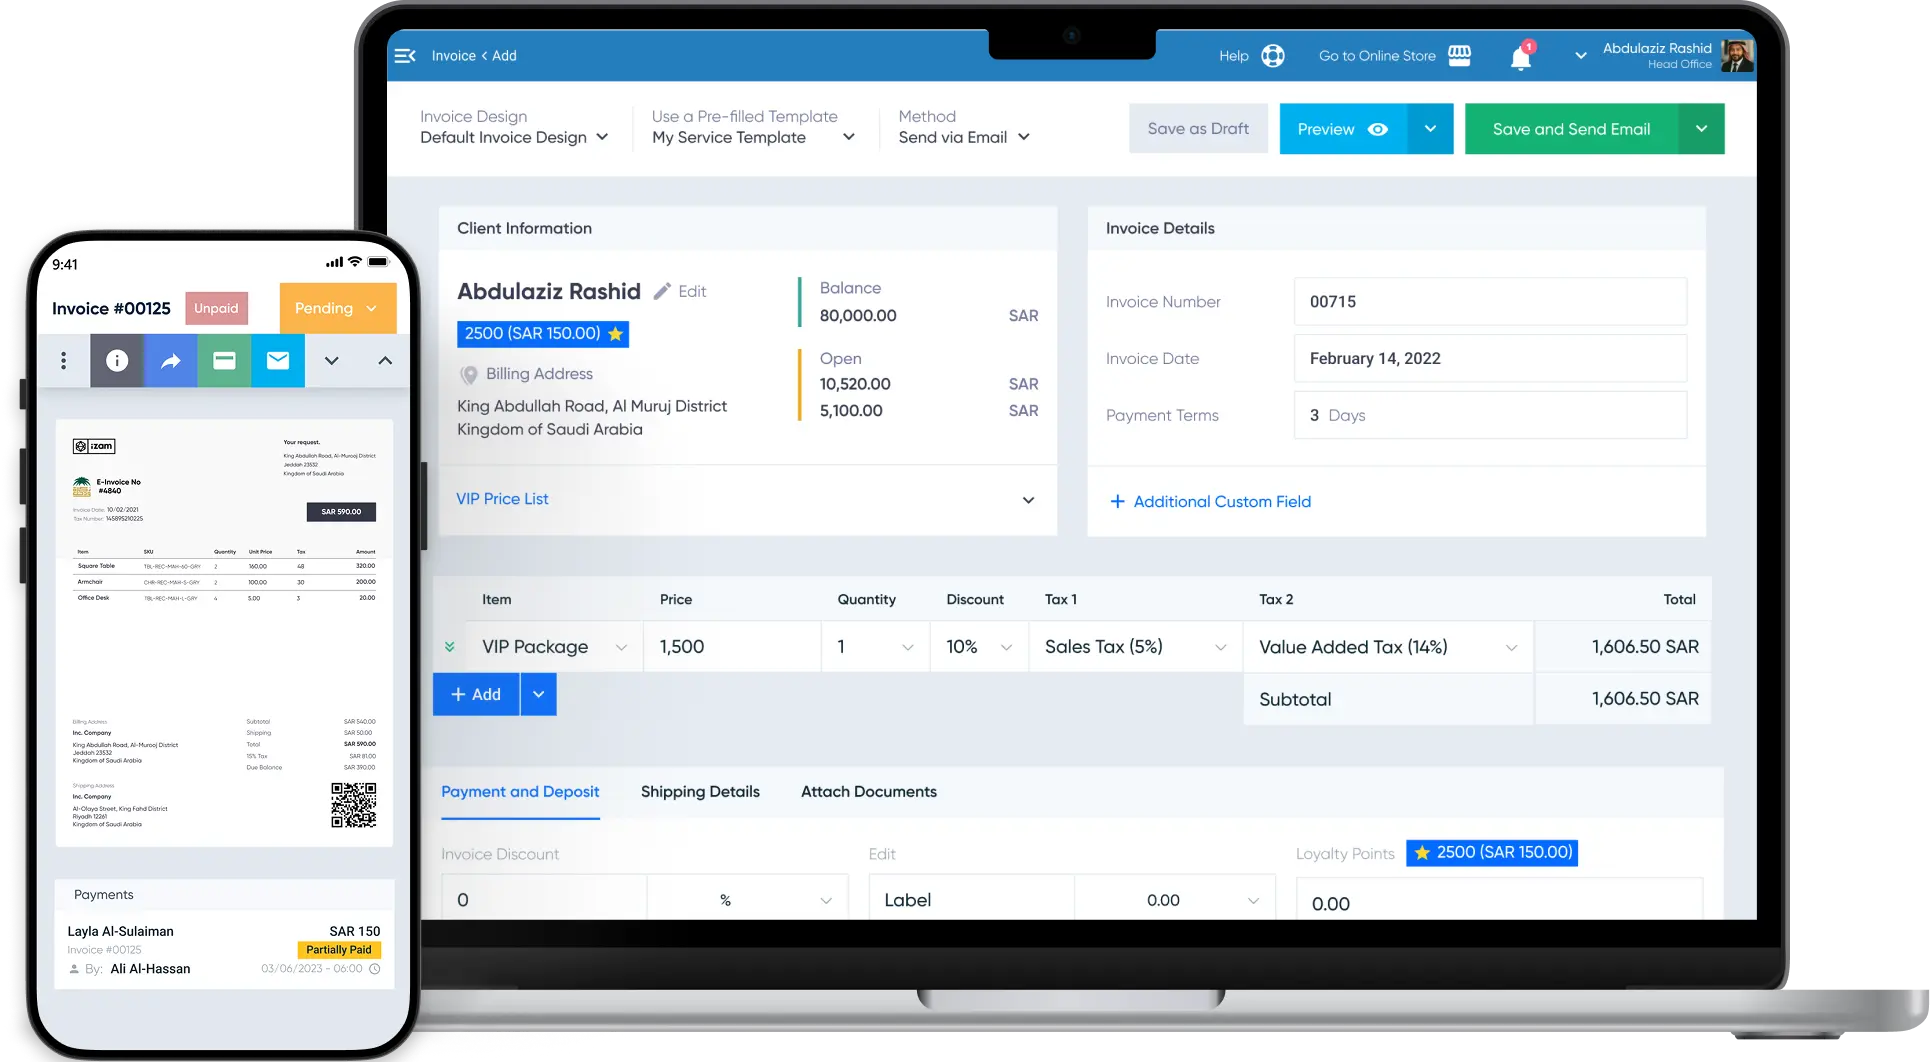Open notifications bell icon

1520,57
